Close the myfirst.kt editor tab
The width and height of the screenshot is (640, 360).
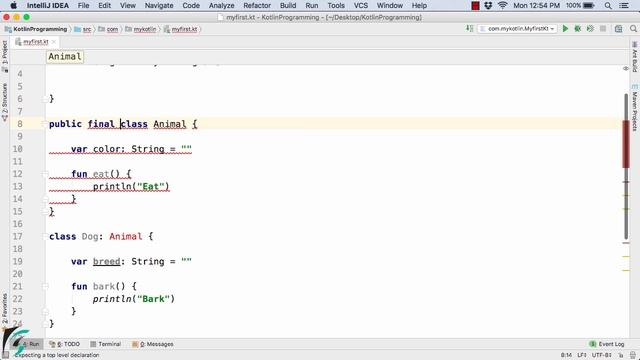pyautogui.click(x=54, y=42)
